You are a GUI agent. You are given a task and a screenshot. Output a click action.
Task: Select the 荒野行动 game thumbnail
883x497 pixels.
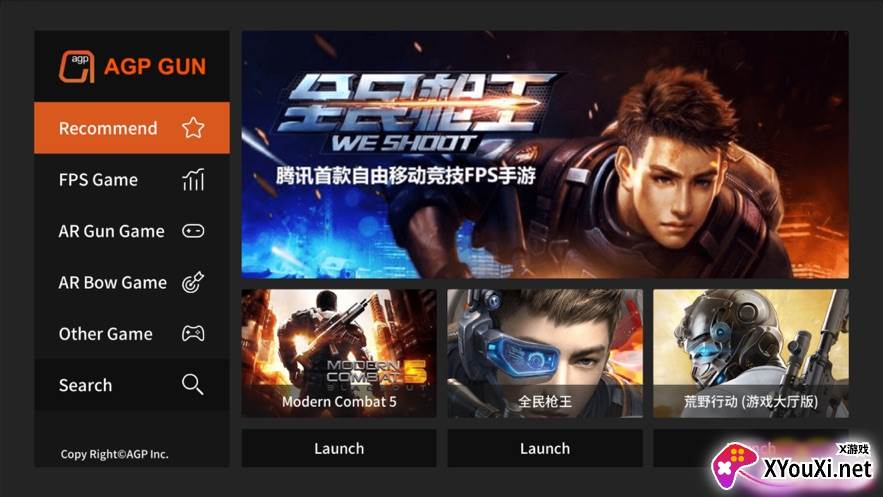(751, 353)
